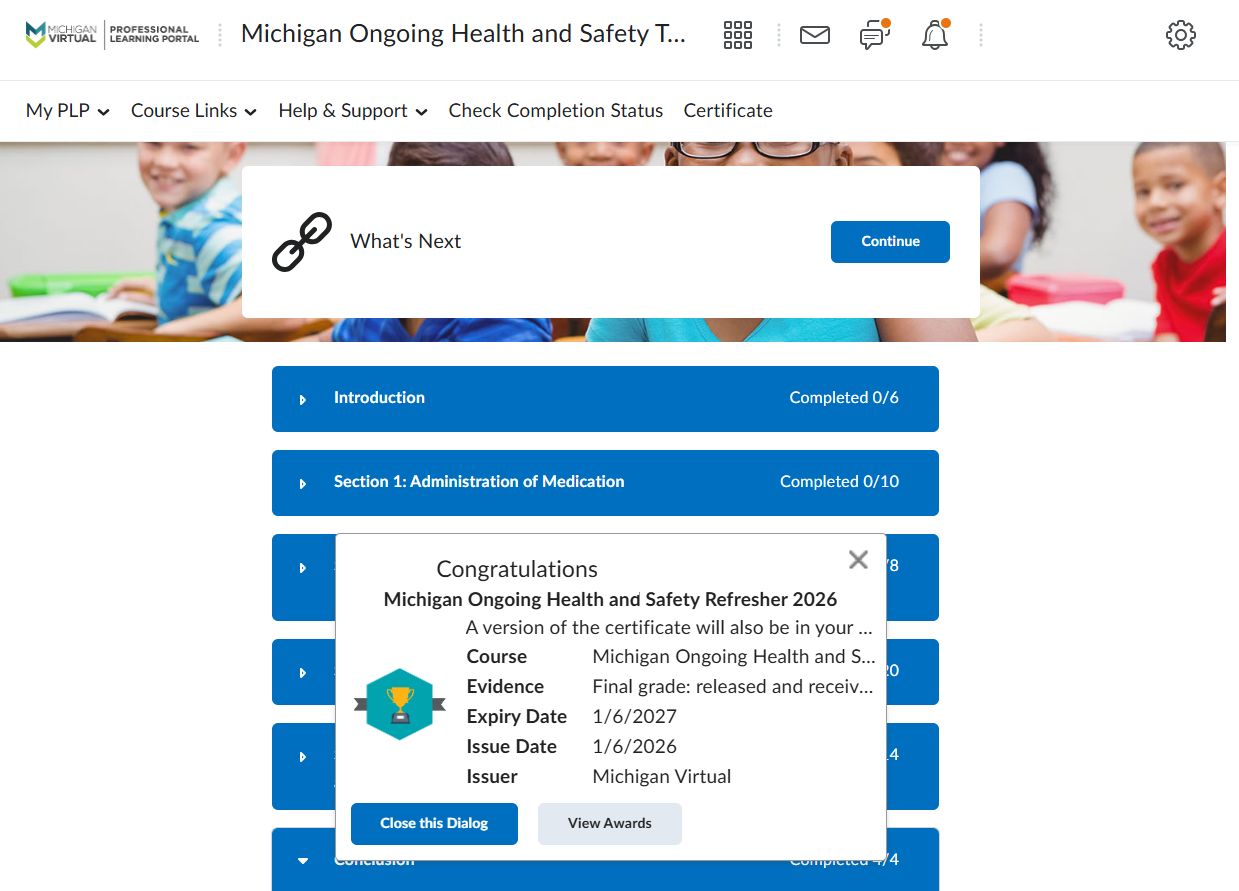The image size is (1239, 891).
Task: Open the notifications bell icon
Action: pyautogui.click(x=934, y=36)
